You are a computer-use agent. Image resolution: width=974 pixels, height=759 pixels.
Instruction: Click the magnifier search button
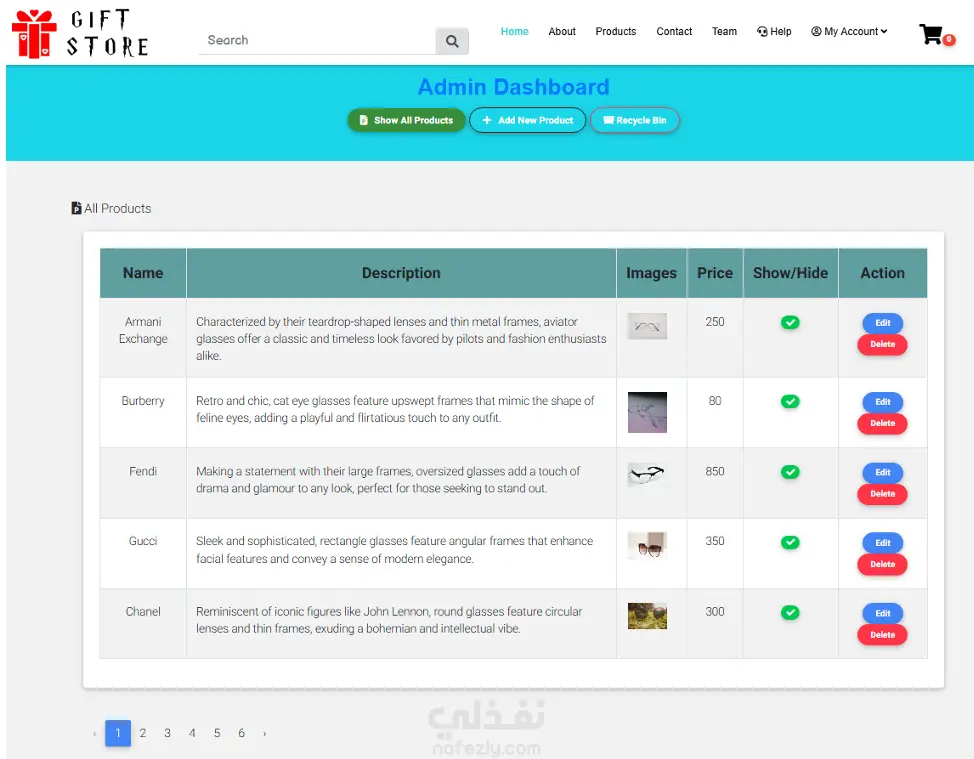tap(452, 41)
